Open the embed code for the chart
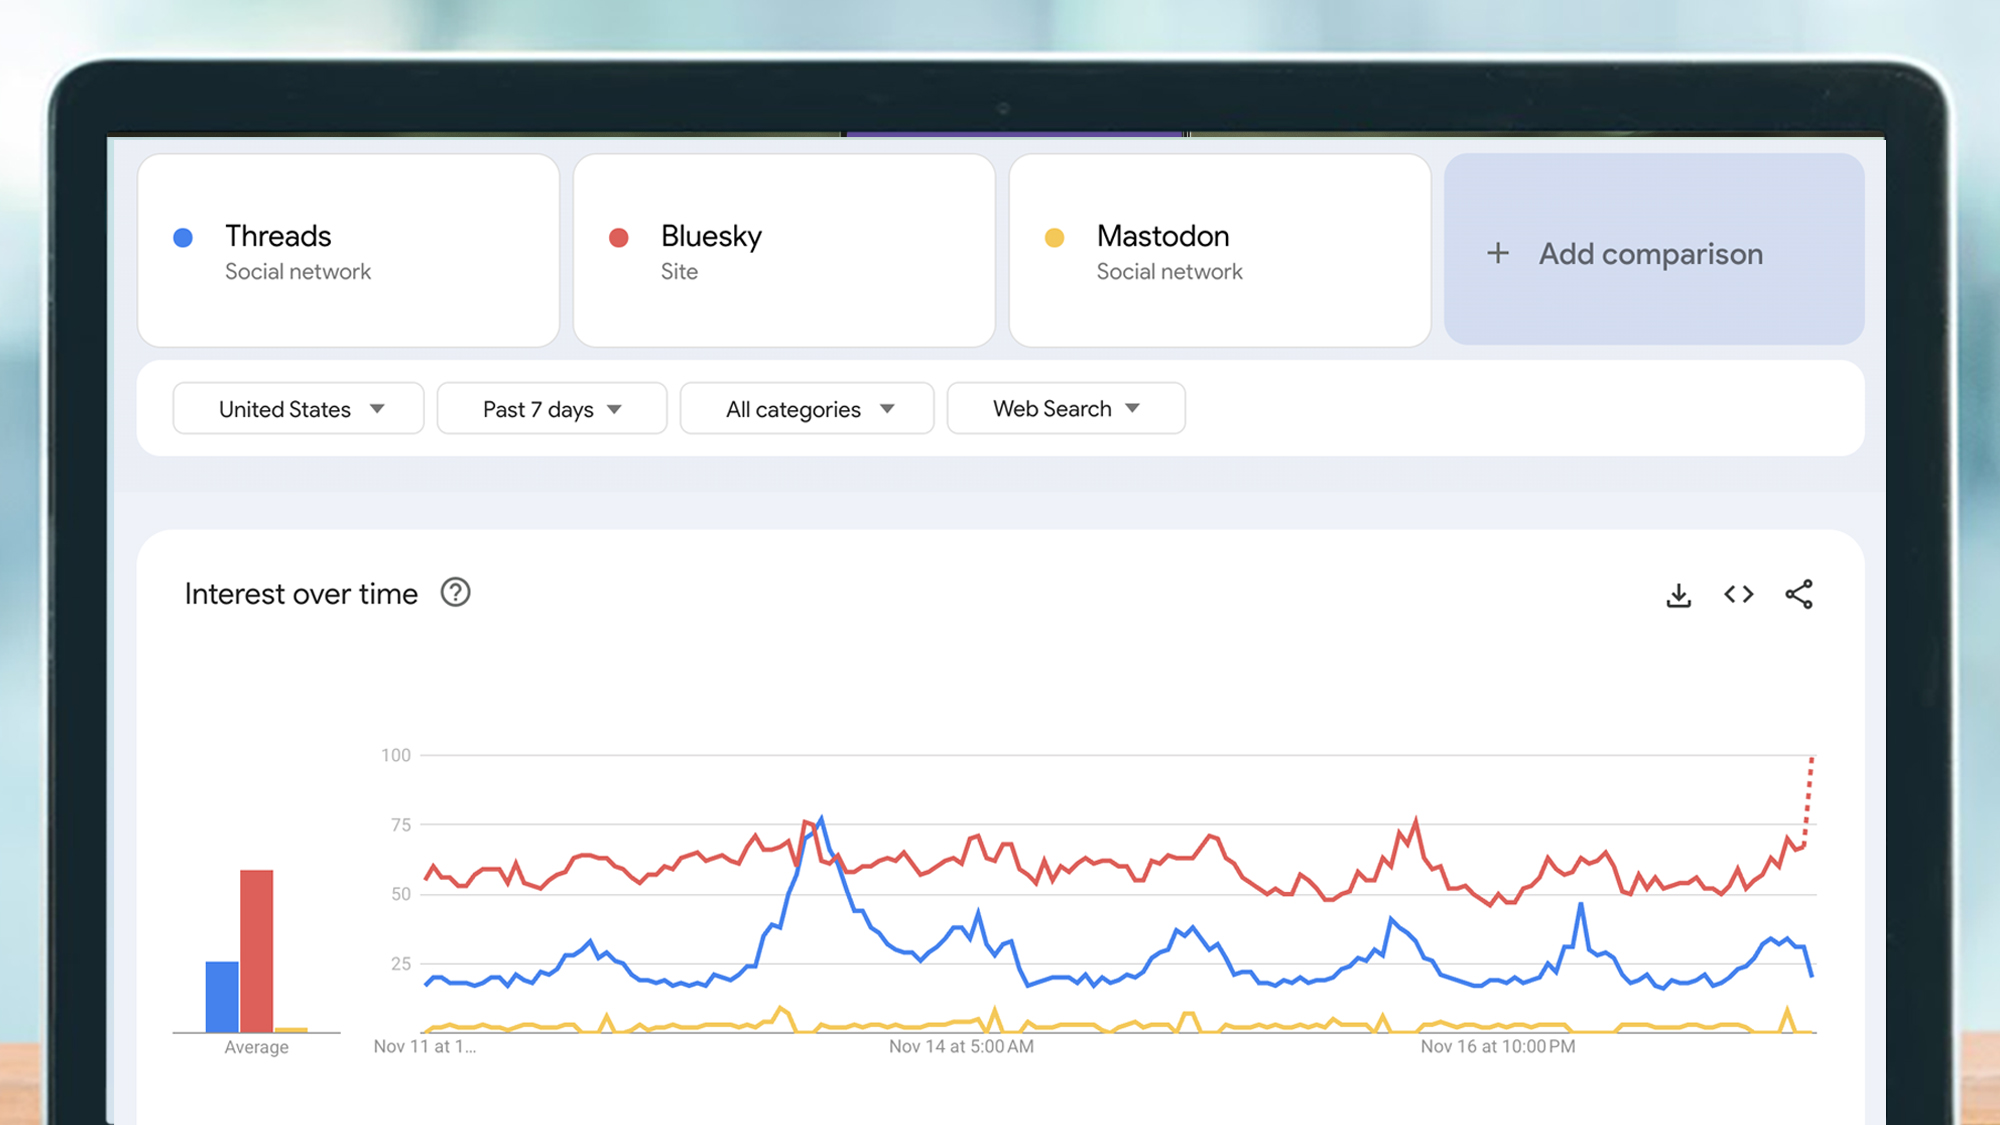Screen dimensions: 2000x1125 [x=1739, y=594]
